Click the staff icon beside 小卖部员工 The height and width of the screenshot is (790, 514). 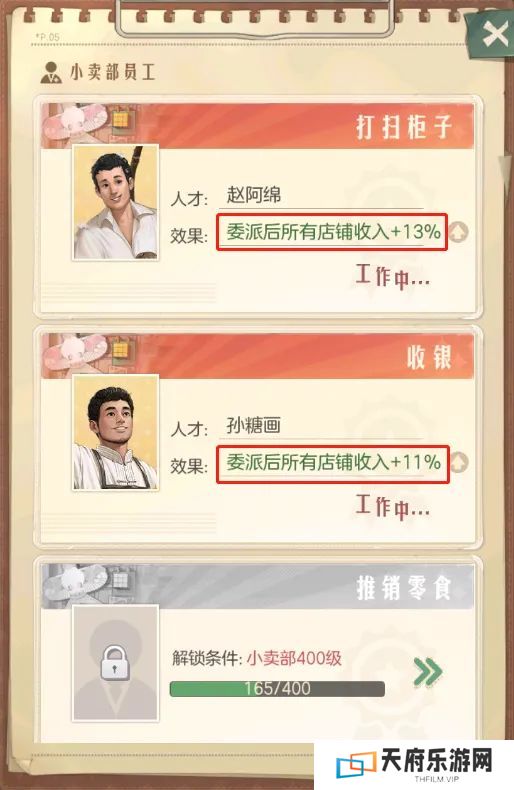pyautogui.click(x=51, y=73)
